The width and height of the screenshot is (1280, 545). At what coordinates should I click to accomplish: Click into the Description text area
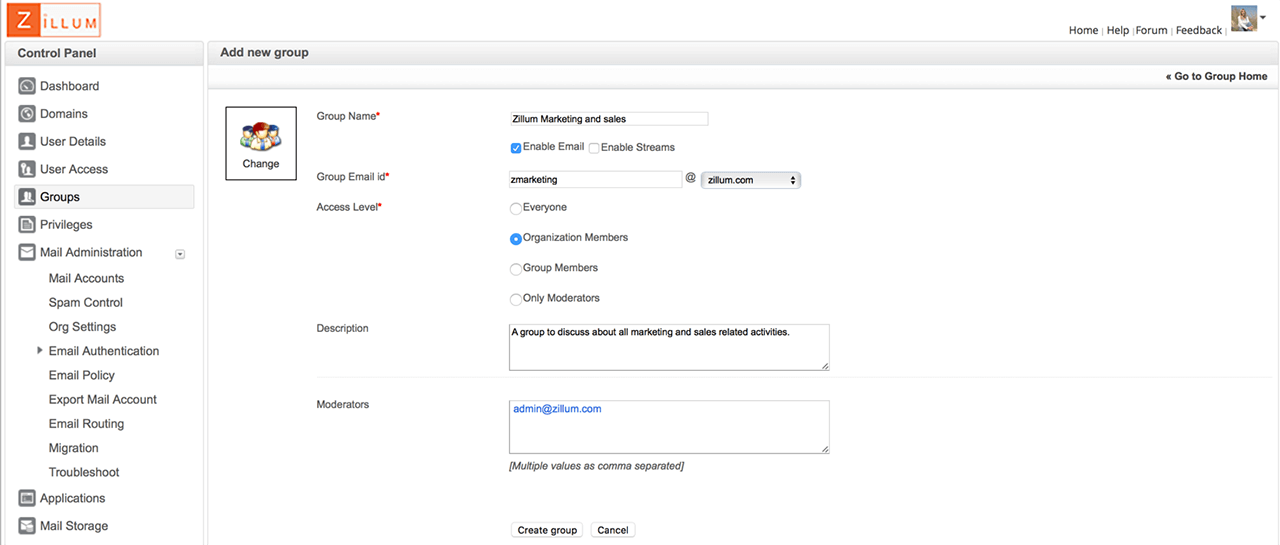coord(669,347)
